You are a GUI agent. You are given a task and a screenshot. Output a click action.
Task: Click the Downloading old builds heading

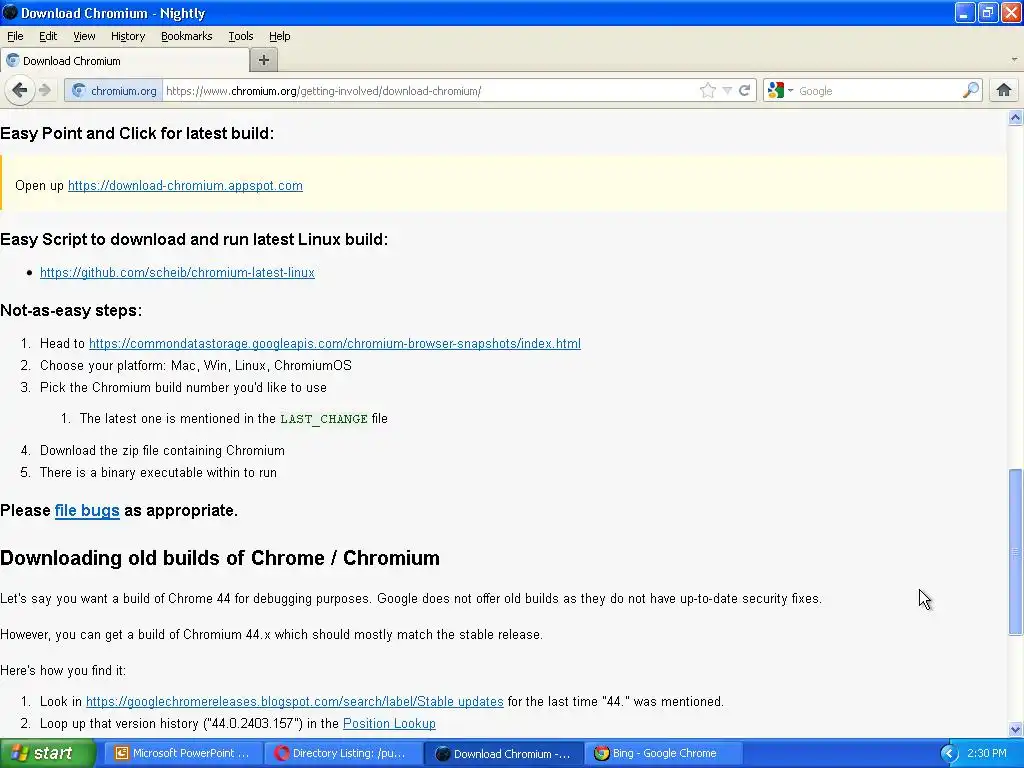[x=220, y=558]
